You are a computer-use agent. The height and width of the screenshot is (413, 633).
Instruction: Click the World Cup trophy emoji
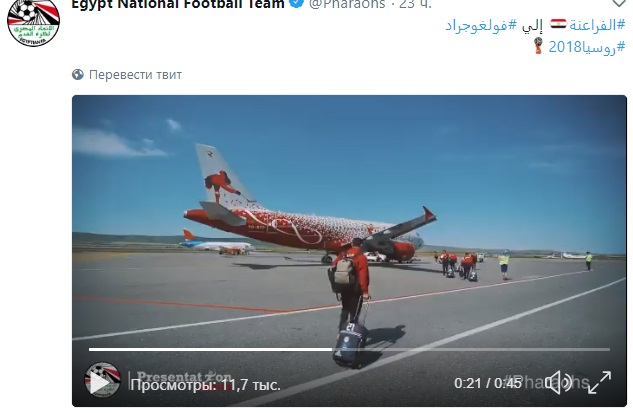[538, 46]
